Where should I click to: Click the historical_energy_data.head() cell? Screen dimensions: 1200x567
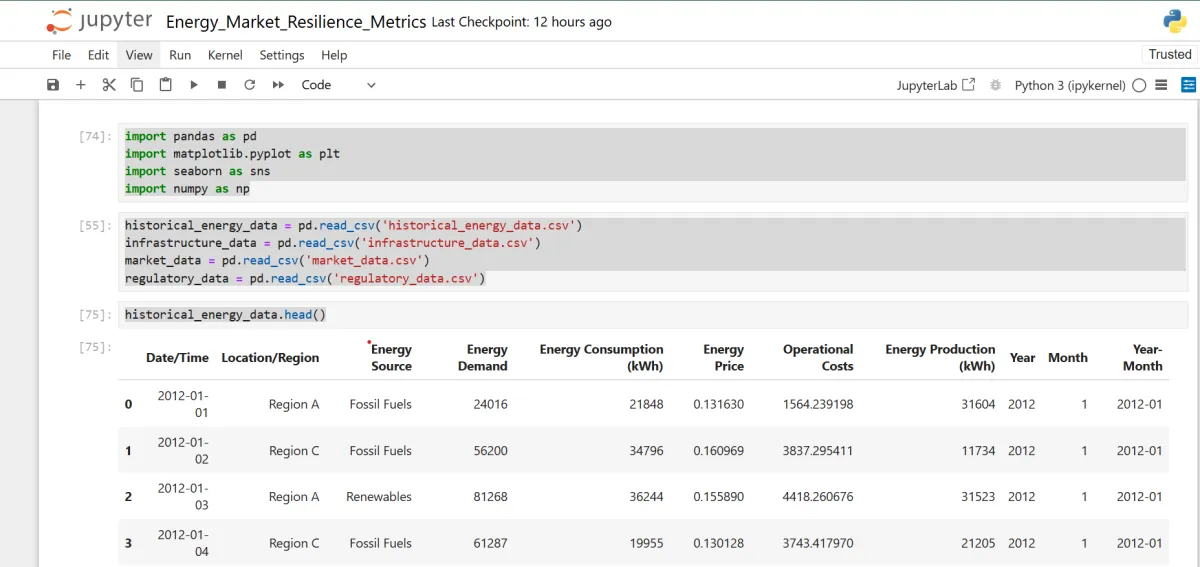coord(654,315)
